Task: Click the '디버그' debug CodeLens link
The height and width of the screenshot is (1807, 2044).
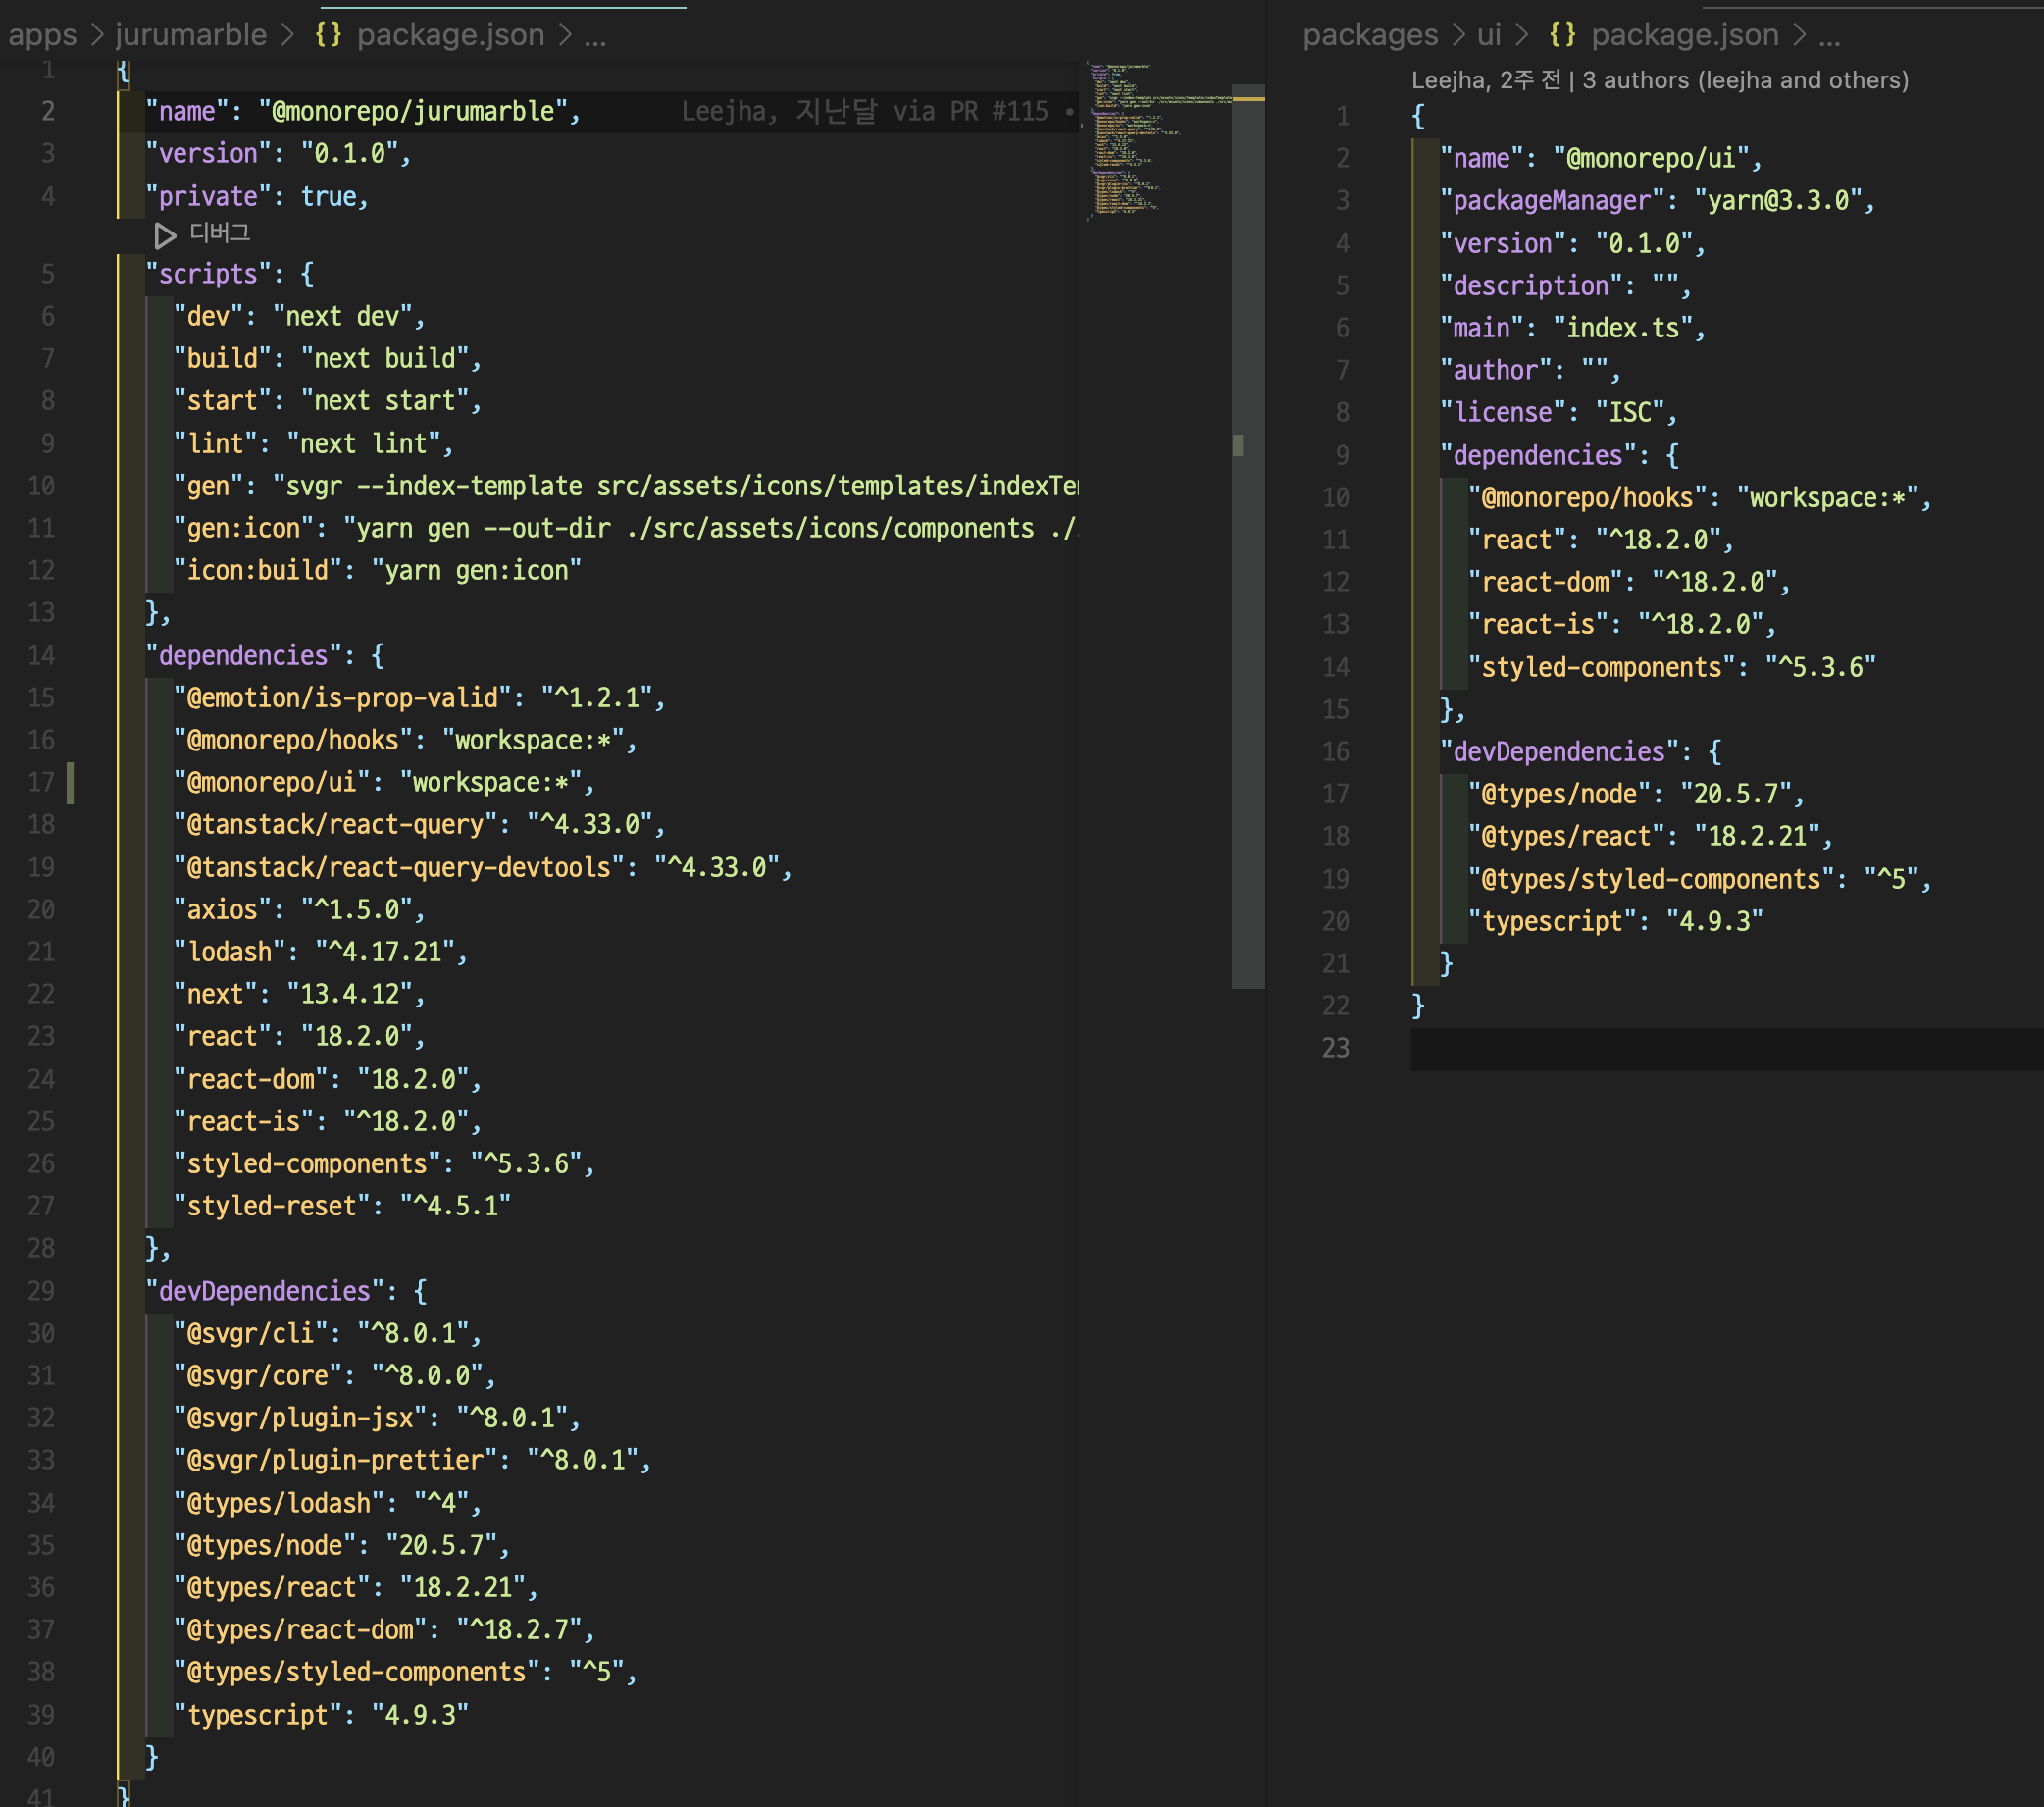Action: tap(219, 233)
